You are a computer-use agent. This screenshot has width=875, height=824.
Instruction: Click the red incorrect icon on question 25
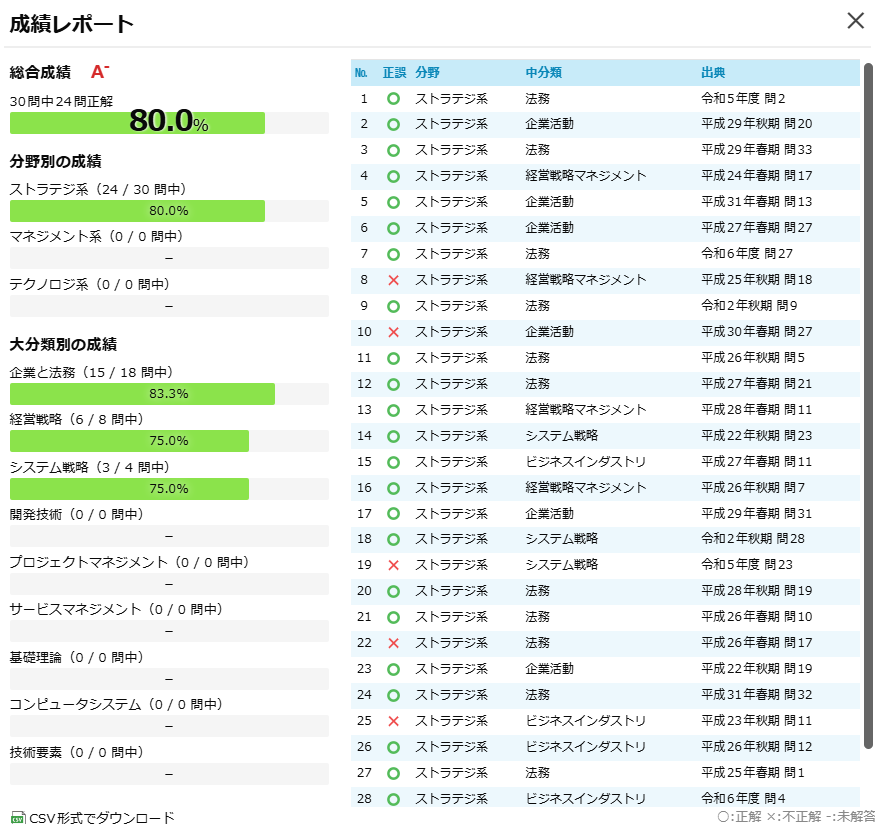(394, 720)
